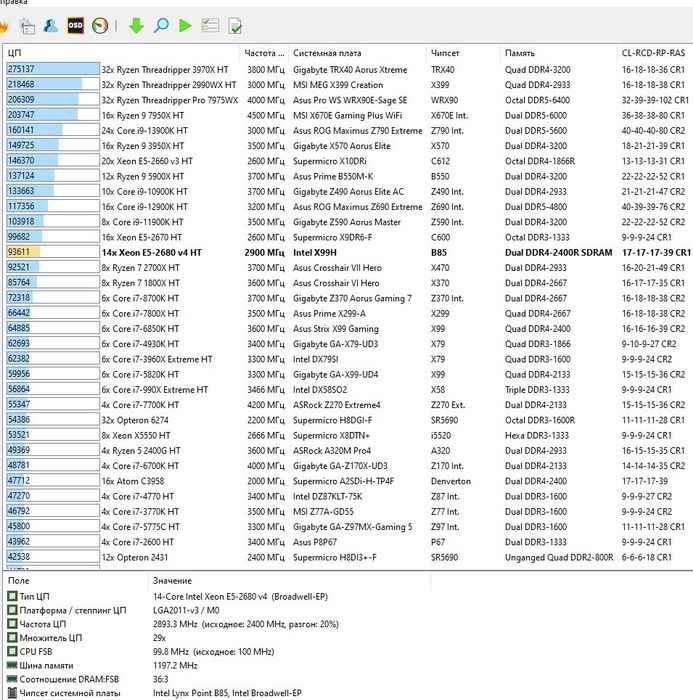
Task: Click the icon beside CPU FSB
Action: 12,651
